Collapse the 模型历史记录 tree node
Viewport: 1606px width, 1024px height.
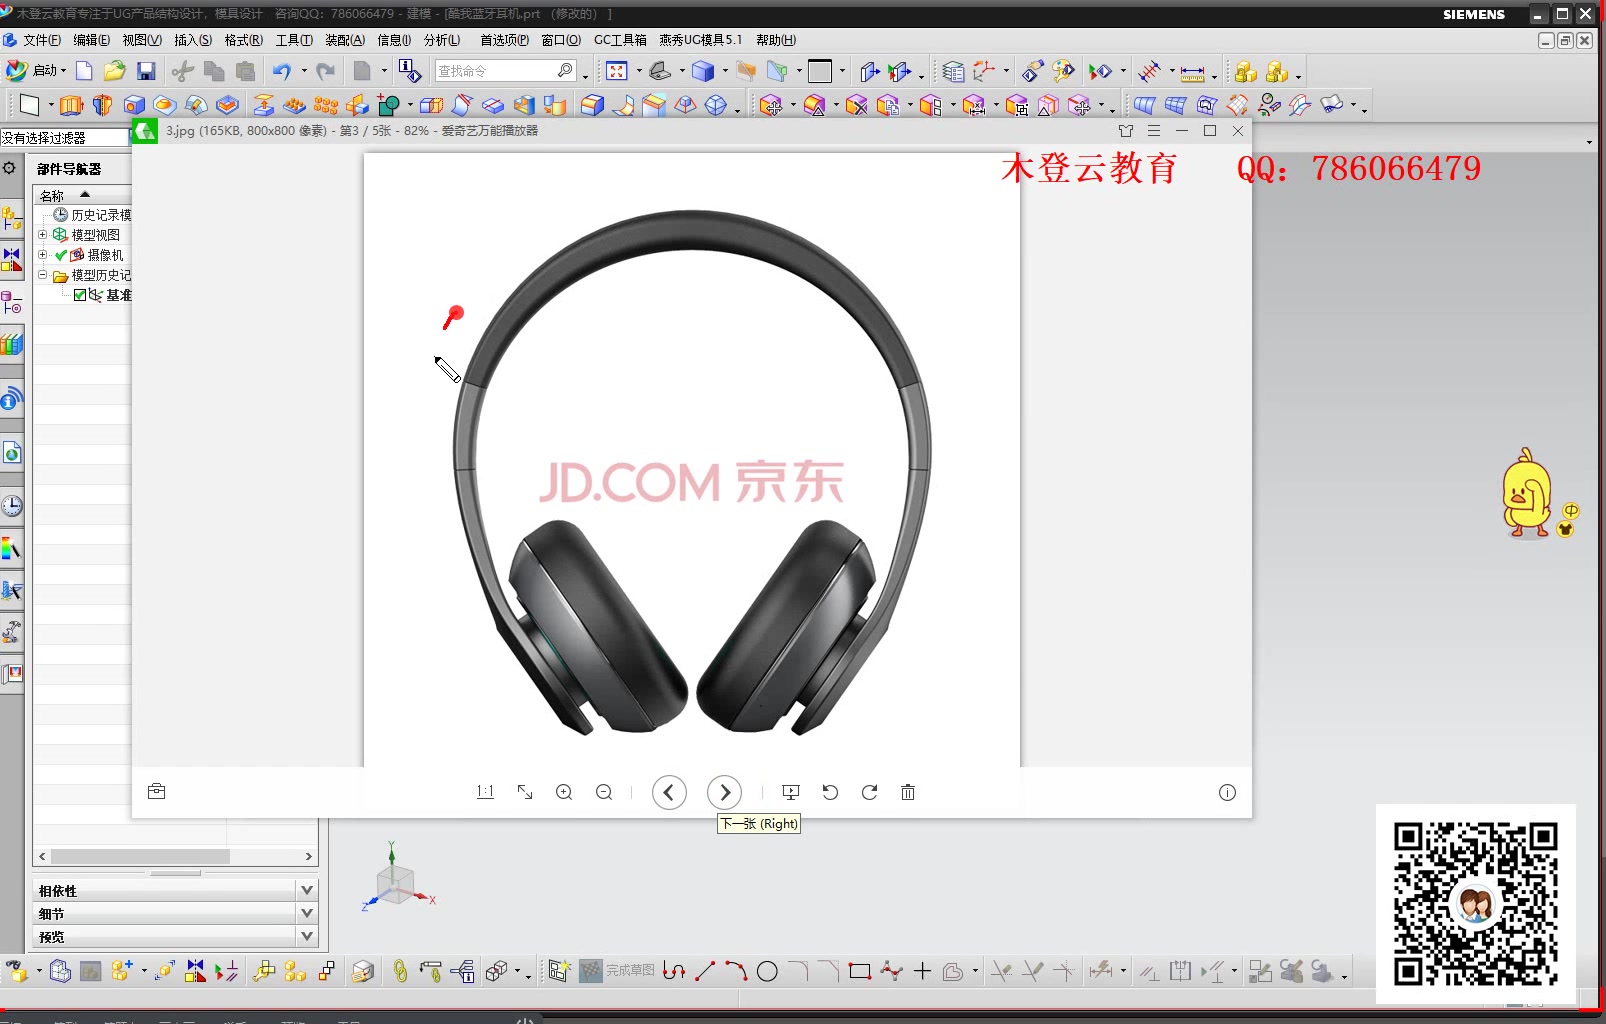[x=43, y=275]
